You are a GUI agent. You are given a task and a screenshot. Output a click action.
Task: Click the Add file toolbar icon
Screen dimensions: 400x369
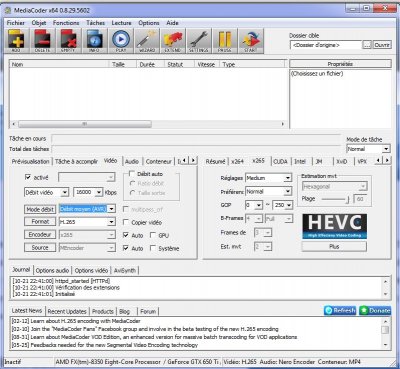click(16, 40)
